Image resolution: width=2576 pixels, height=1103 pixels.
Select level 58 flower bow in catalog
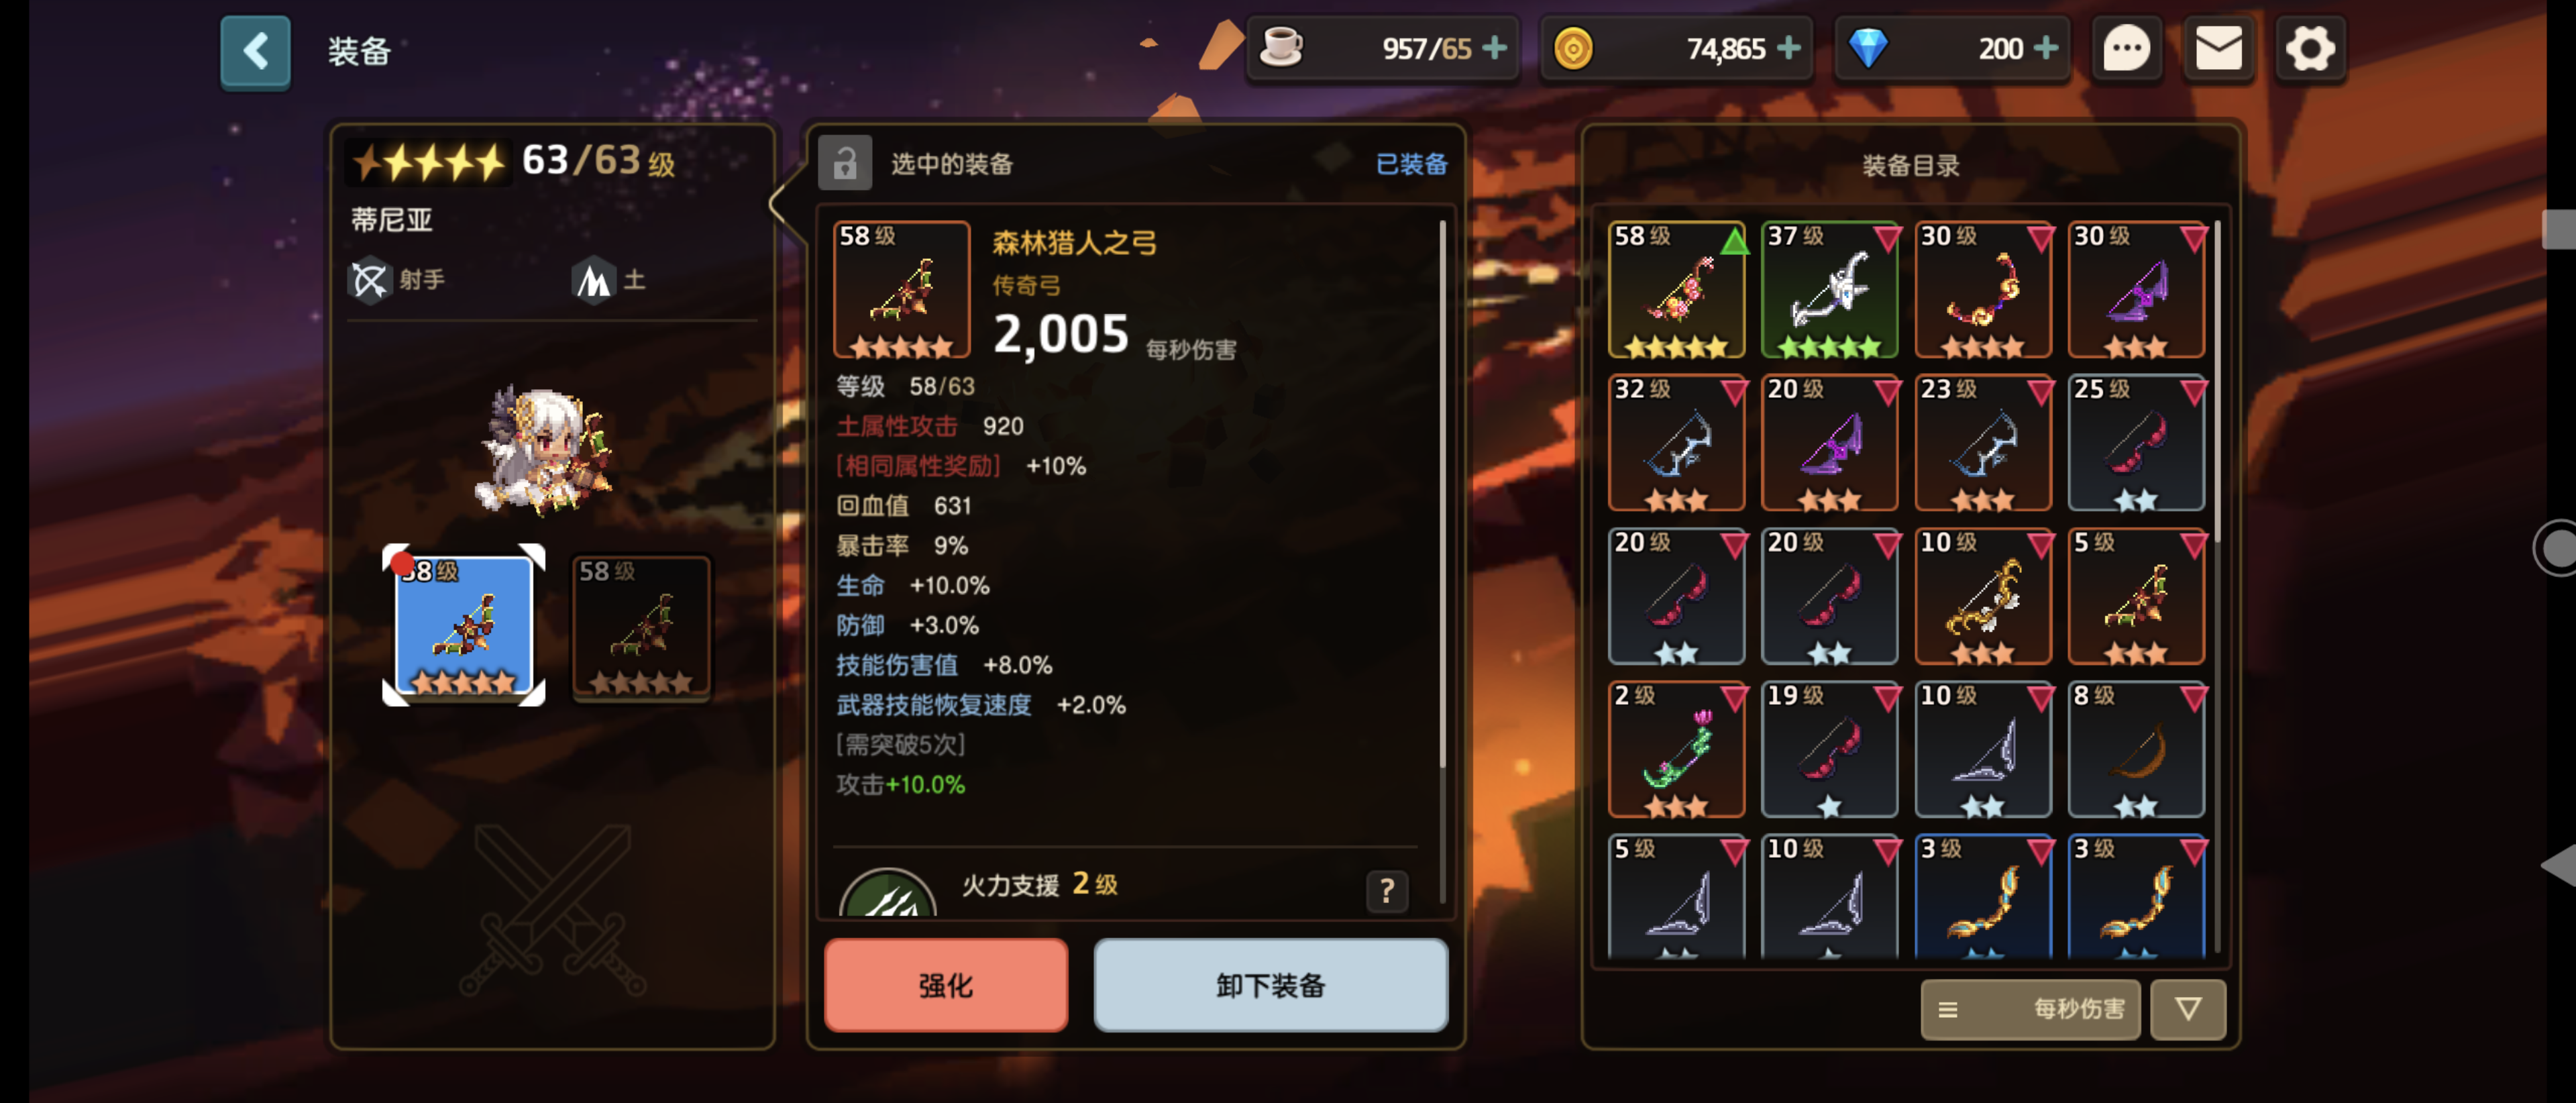pyautogui.click(x=1676, y=290)
